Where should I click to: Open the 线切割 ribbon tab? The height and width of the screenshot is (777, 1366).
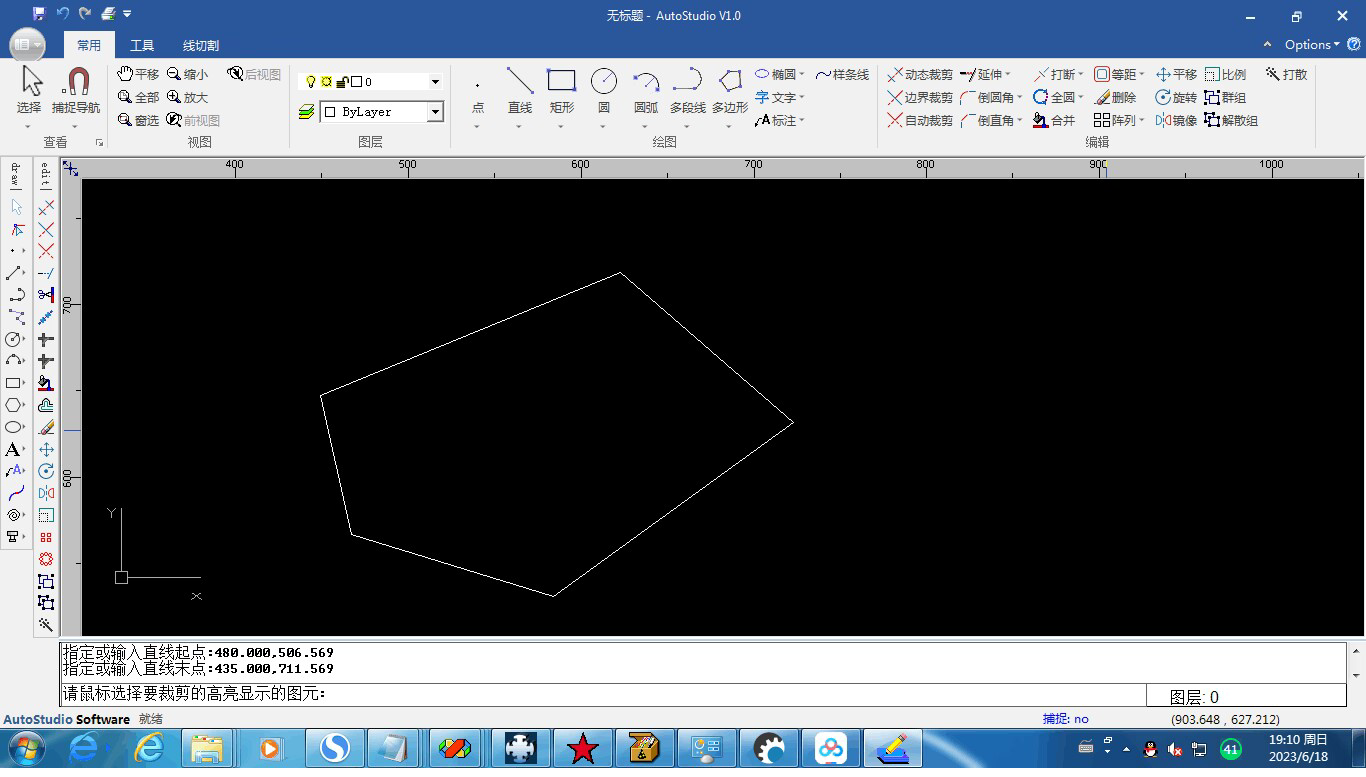[x=200, y=46]
